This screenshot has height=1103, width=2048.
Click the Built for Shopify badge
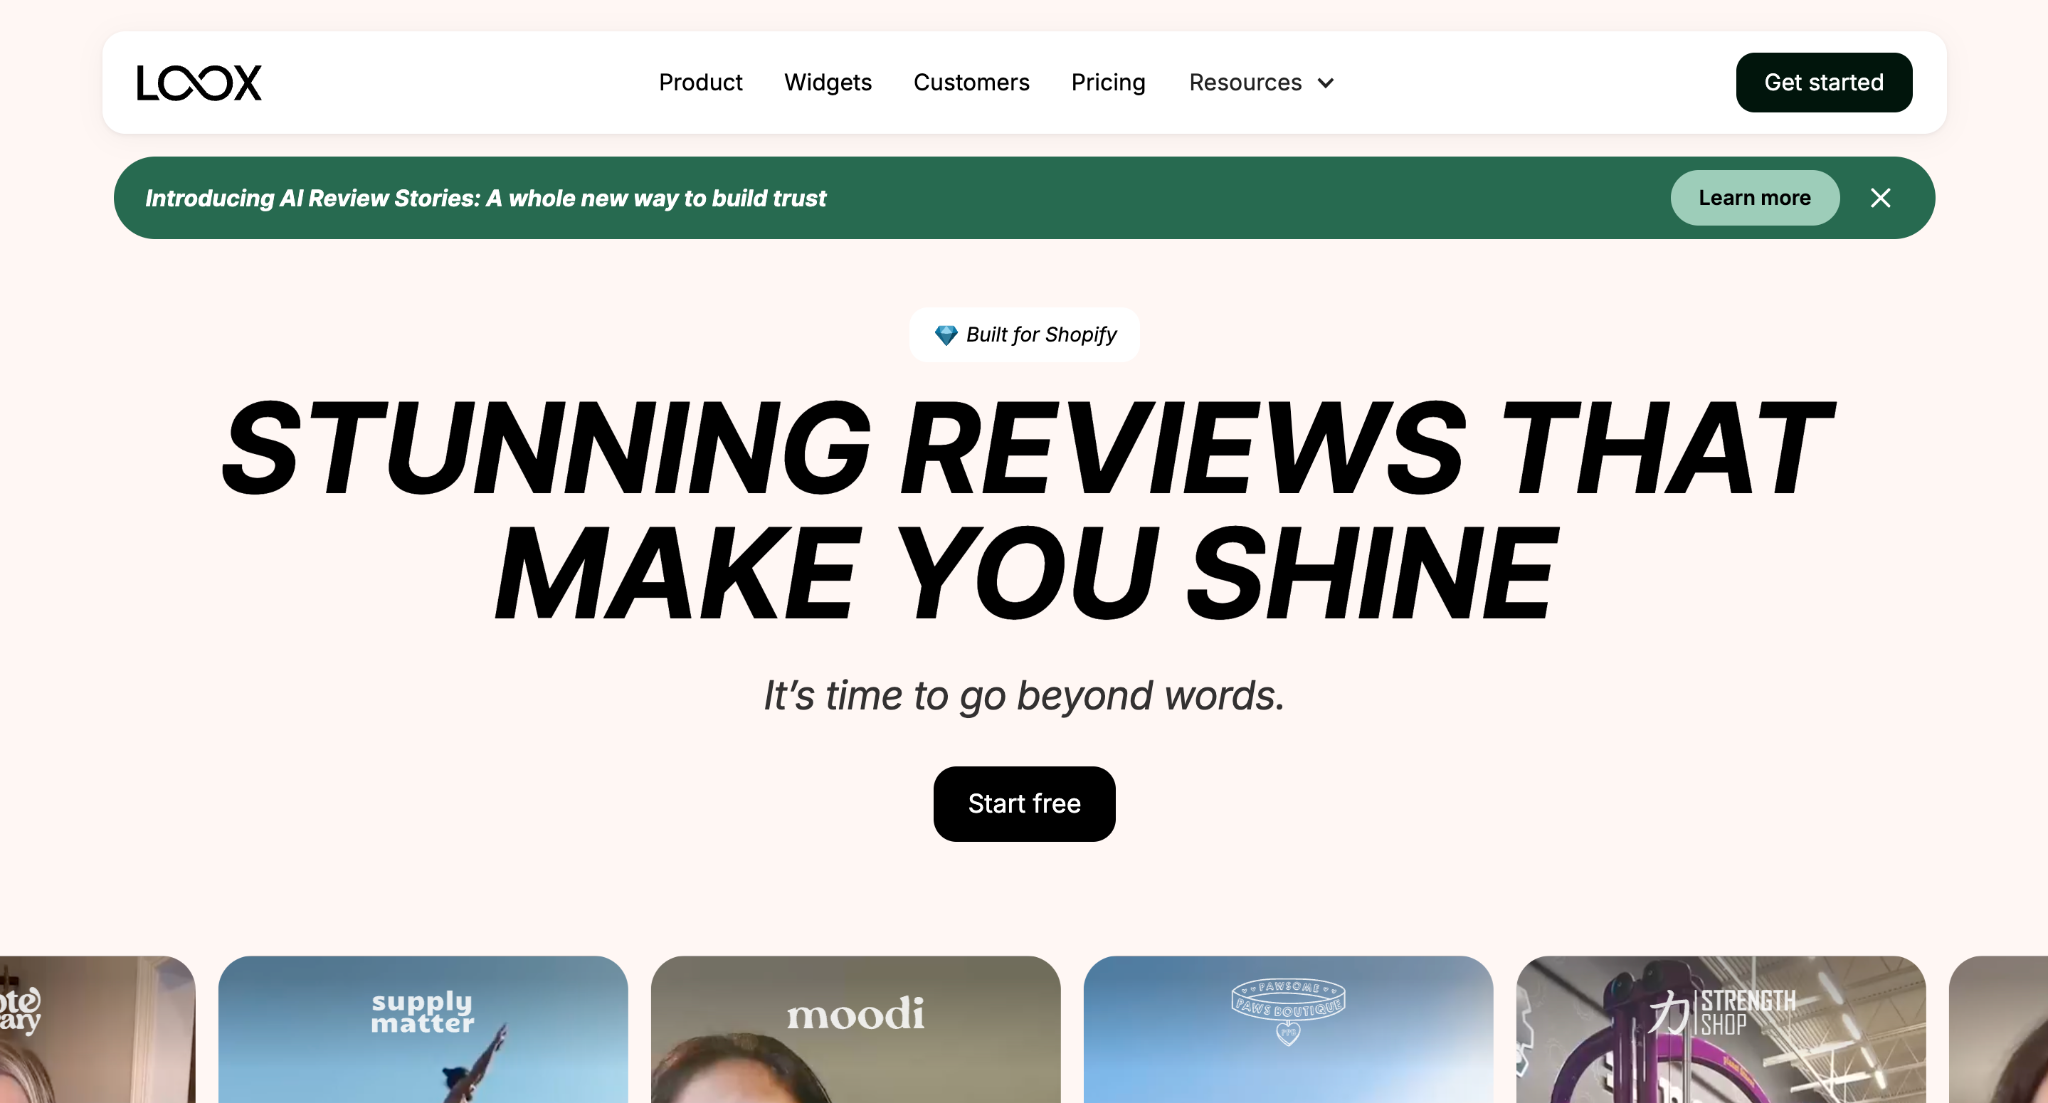[x=1024, y=335]
